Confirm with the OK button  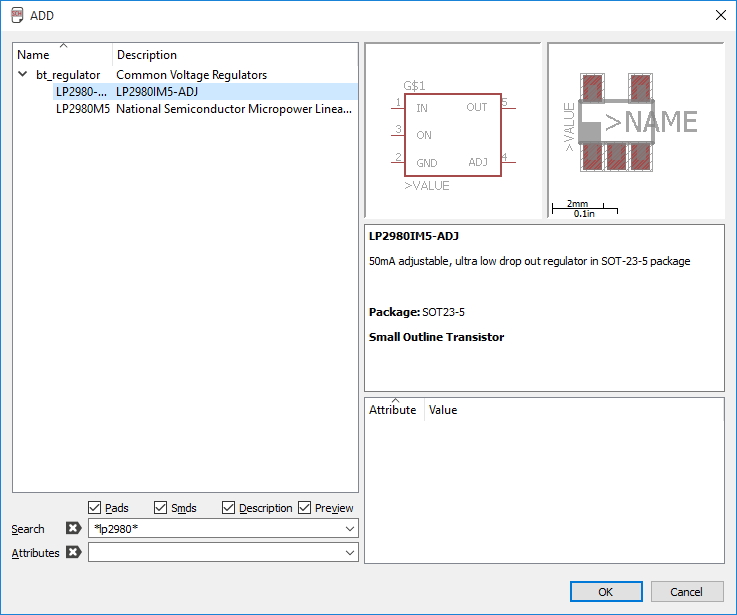(x=606, y=591)
